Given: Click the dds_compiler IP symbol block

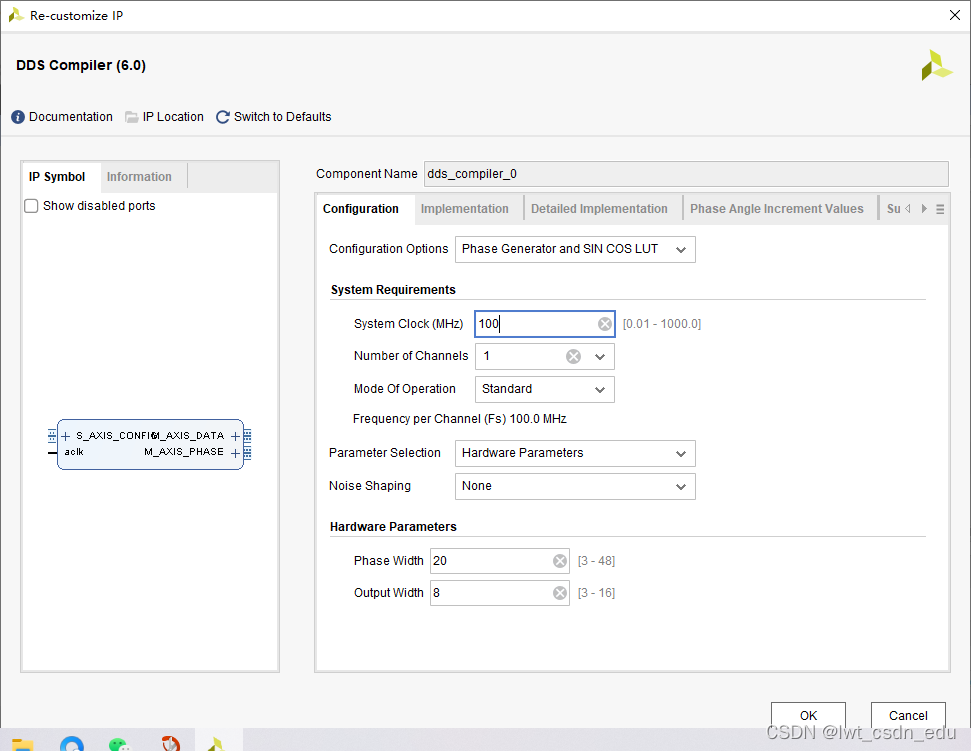Looking at the screenshot, I should coord(150,445).
